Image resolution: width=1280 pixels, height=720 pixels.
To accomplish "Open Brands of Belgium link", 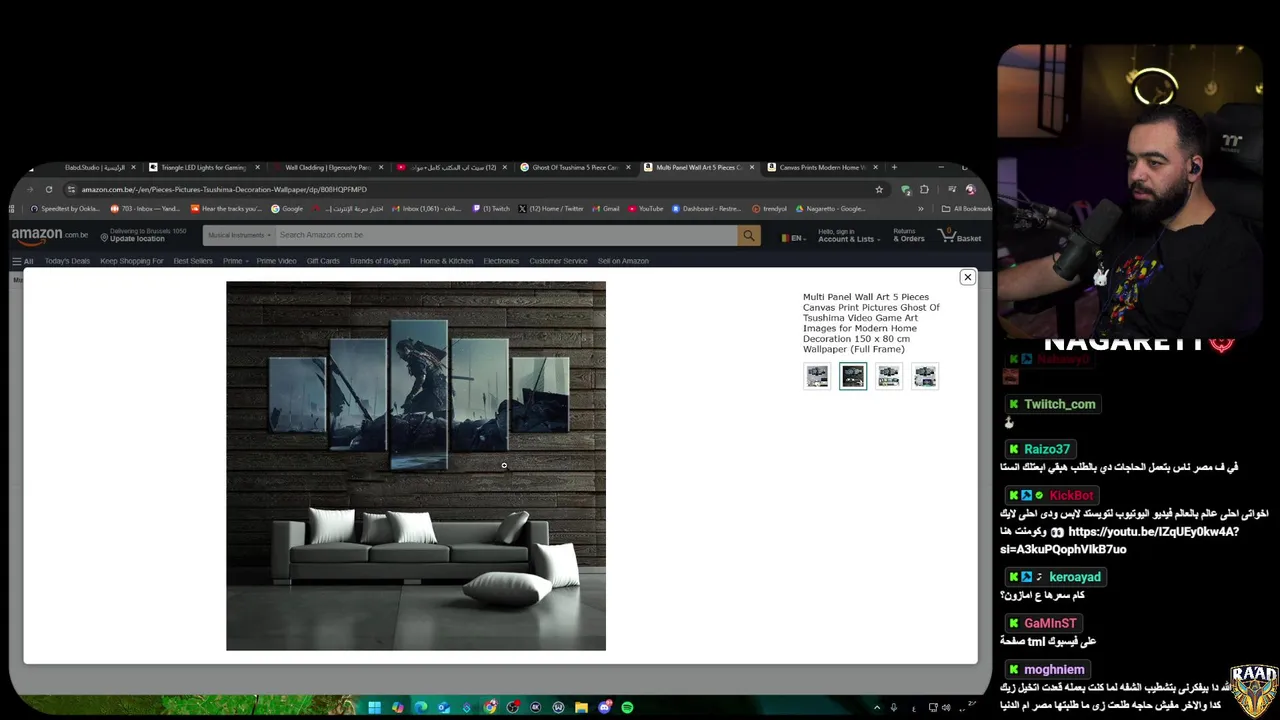I will [380, 261].
